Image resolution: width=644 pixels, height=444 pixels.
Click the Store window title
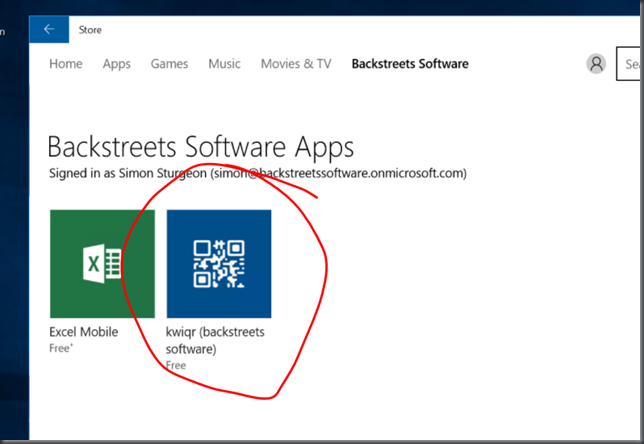[90, 30]
